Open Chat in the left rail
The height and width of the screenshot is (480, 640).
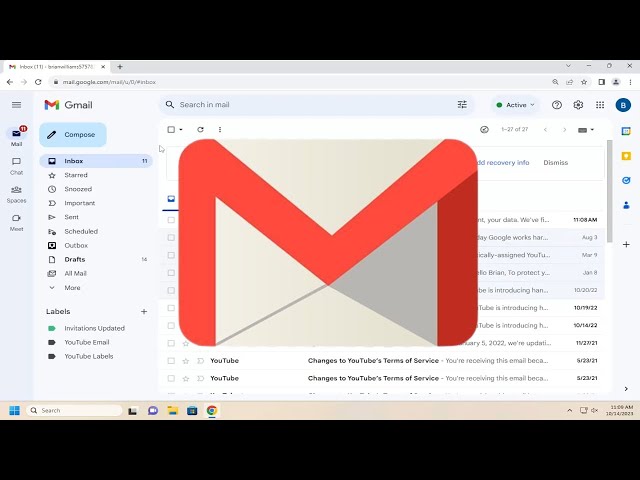(16, 166)
